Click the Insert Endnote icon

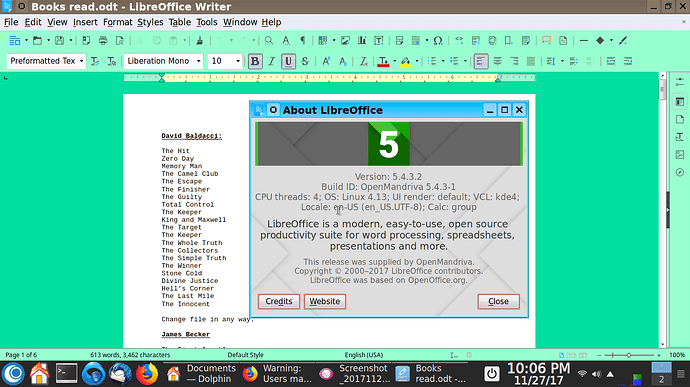492,41
